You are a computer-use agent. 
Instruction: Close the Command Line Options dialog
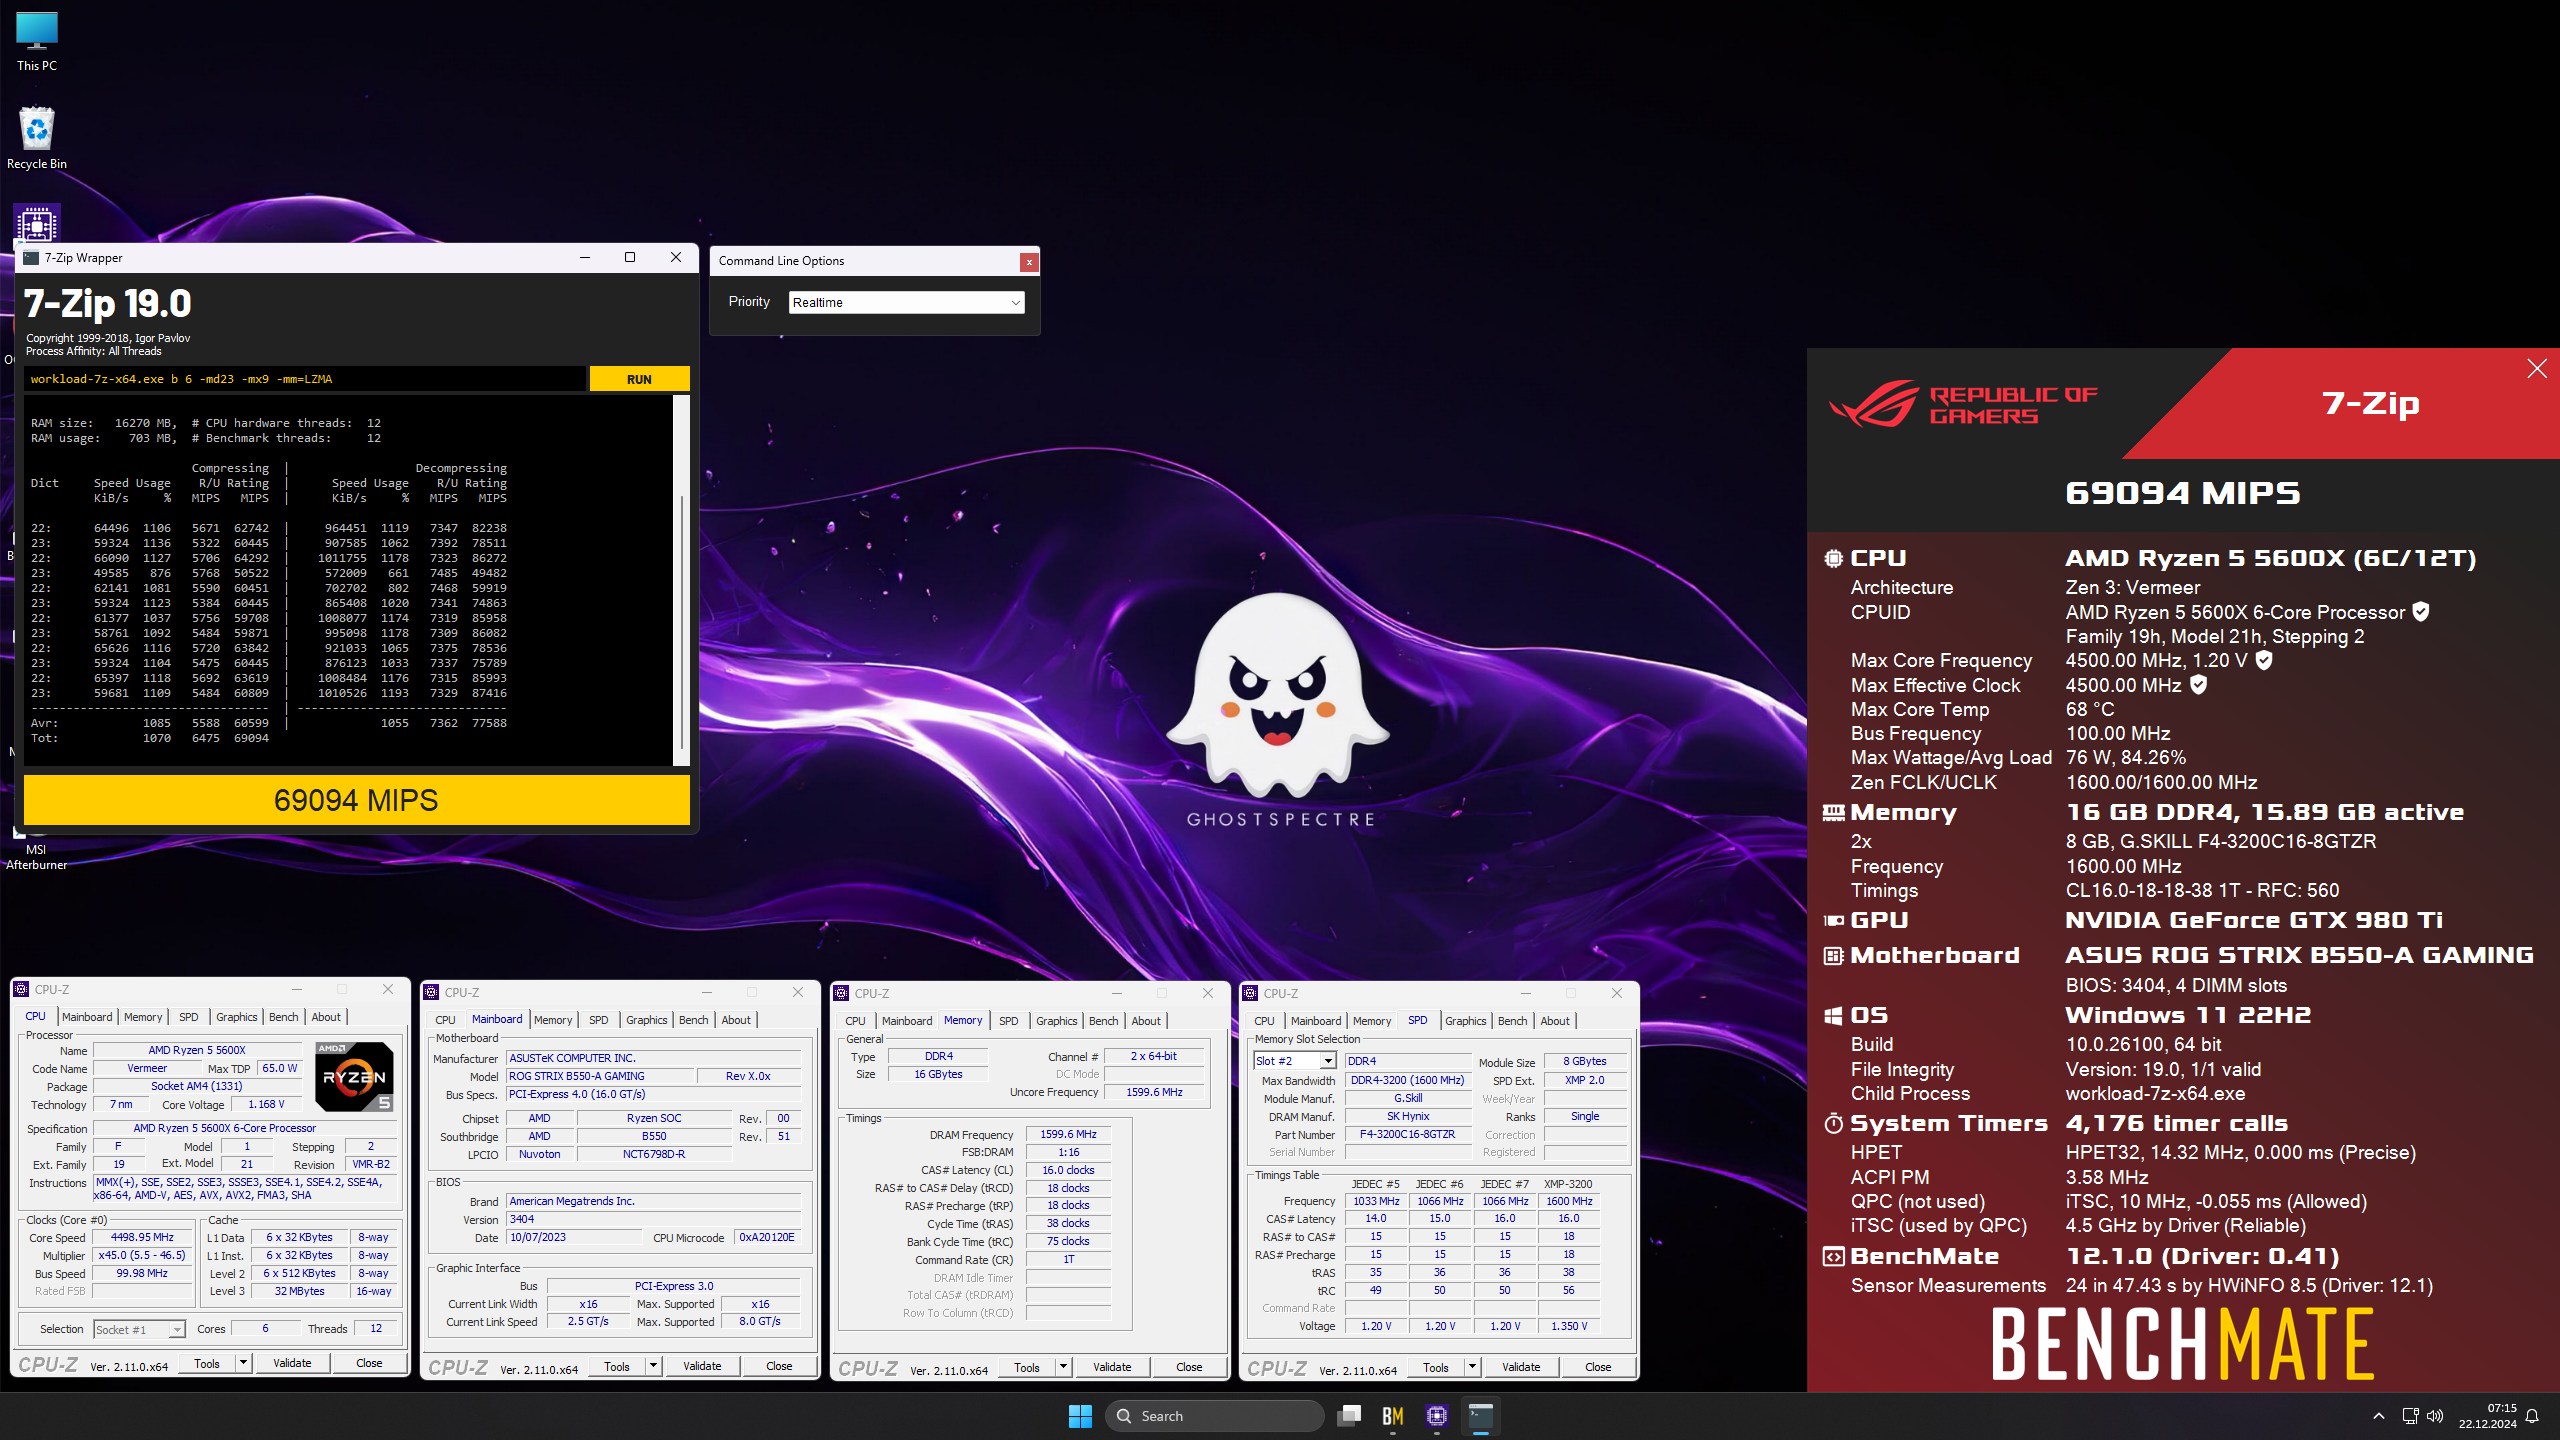[1028, 262]
